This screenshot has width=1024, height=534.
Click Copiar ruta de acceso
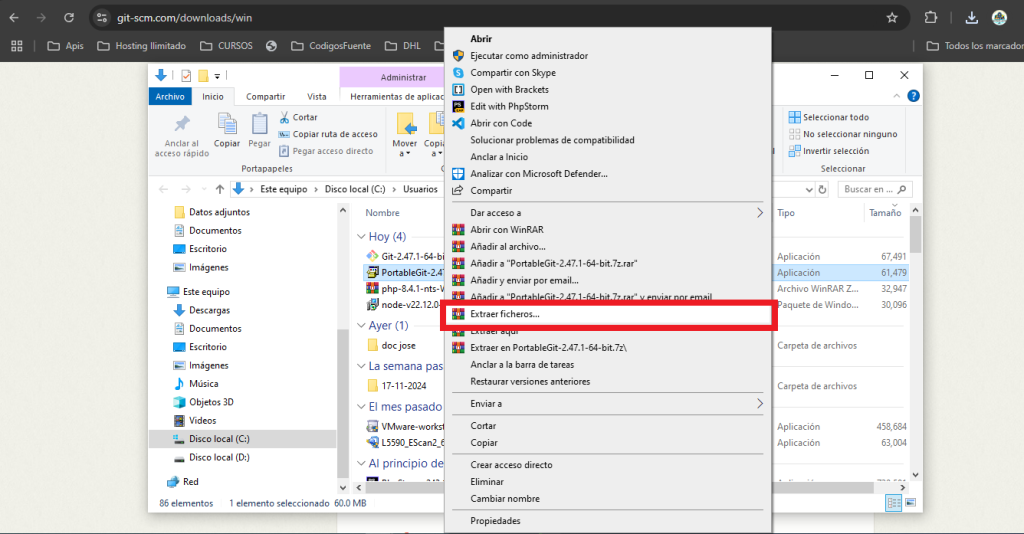coord(328,134)
